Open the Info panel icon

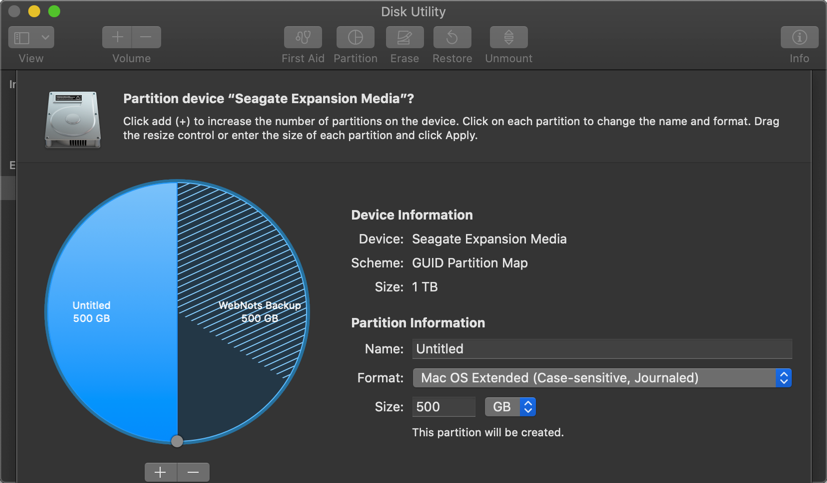coord(799,37)
